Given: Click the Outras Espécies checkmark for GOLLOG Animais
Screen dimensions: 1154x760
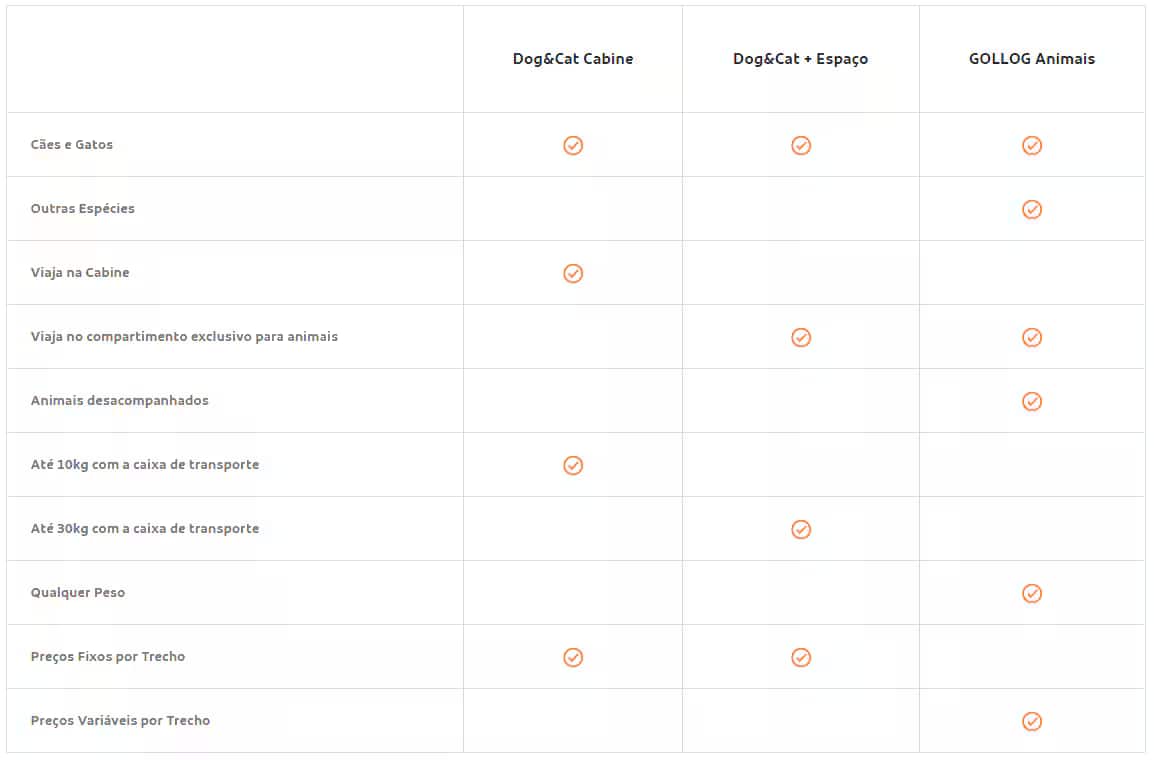Looking at the screenshot, I should coord(1032,209).
